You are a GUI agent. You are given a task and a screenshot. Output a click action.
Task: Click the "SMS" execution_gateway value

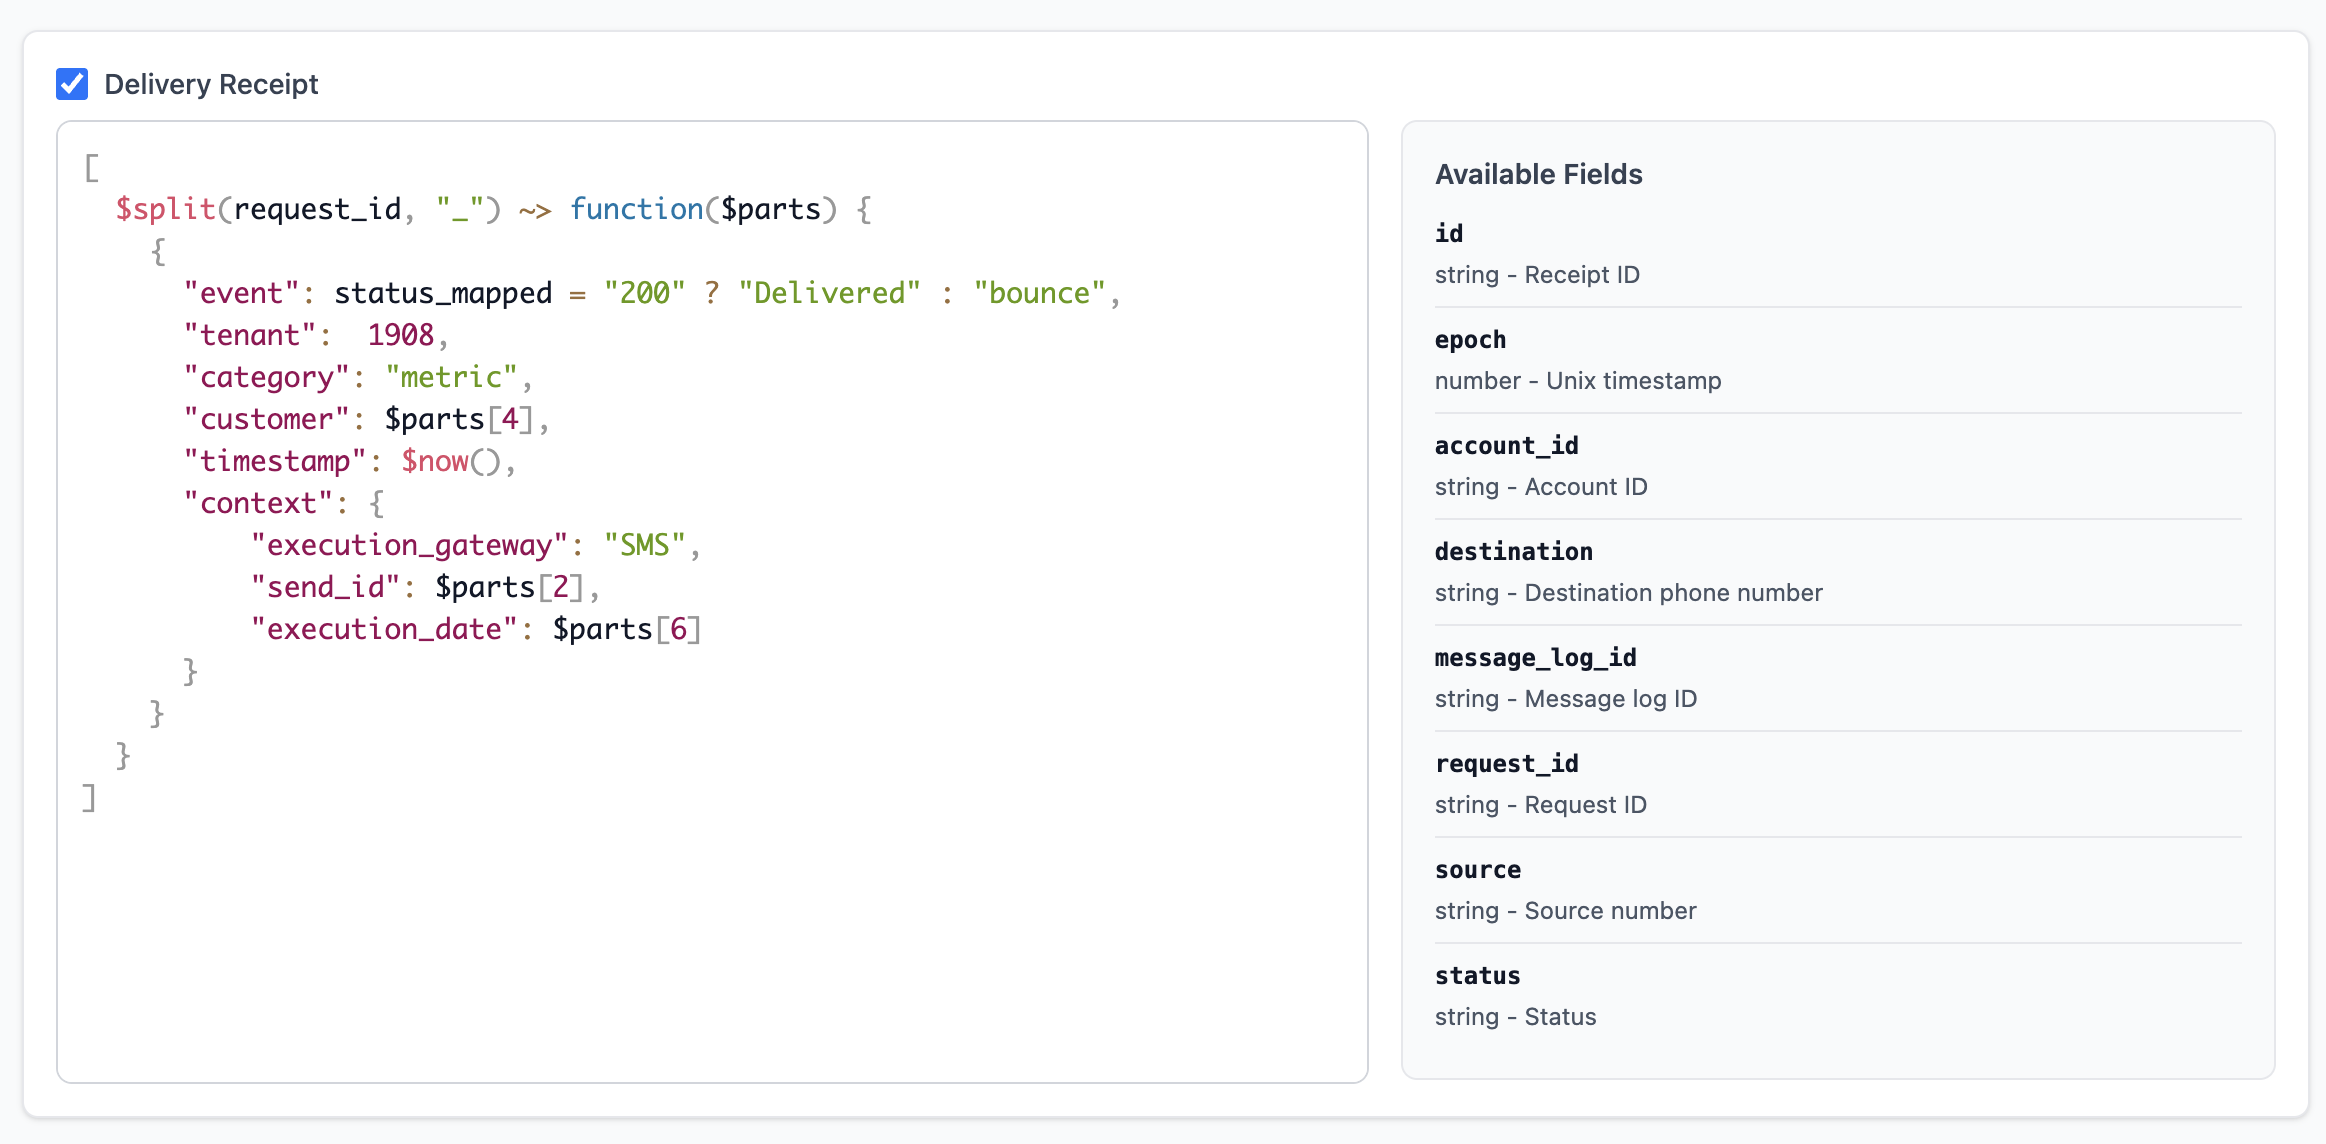pos(644,545)
